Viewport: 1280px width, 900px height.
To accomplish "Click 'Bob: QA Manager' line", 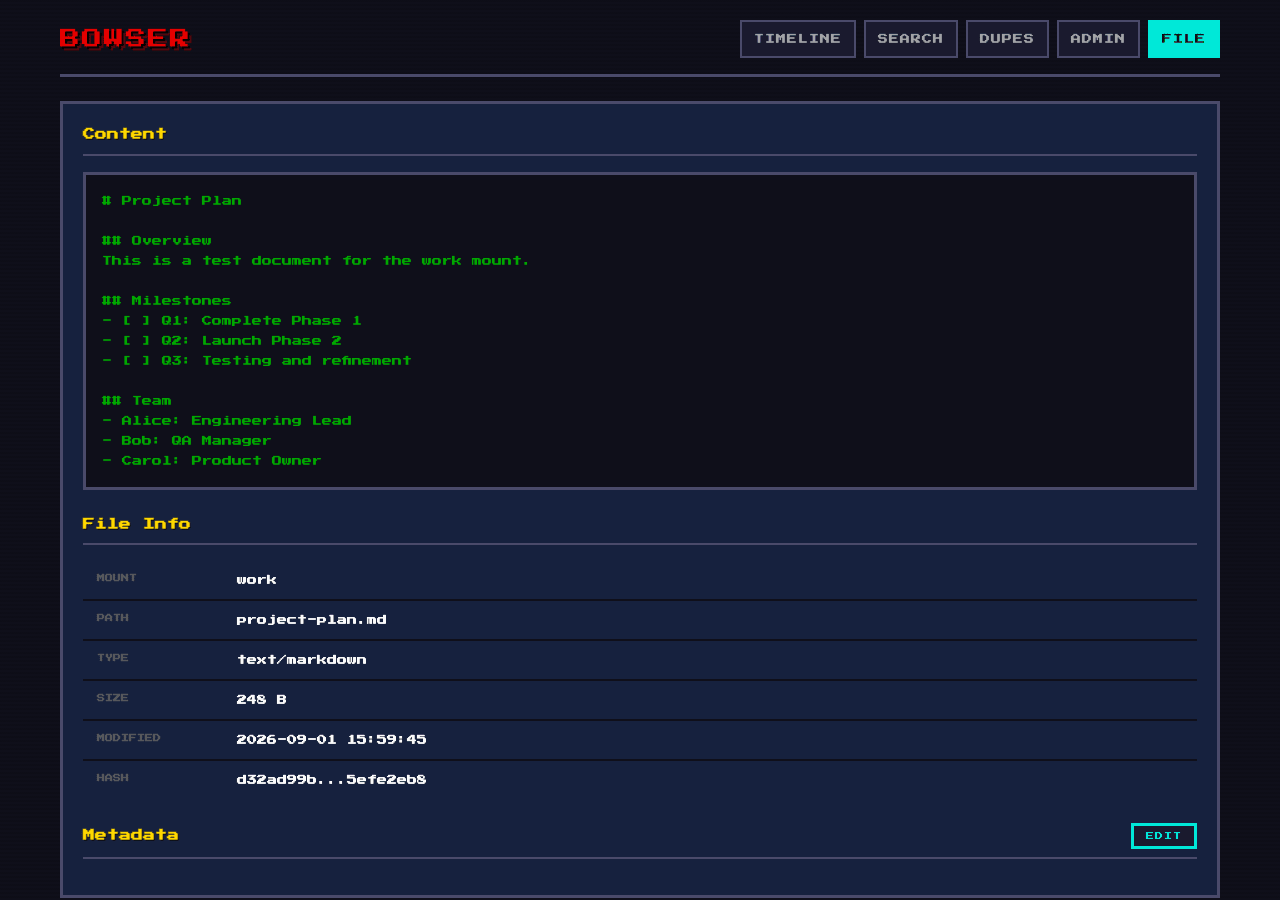I will point(187,441).
